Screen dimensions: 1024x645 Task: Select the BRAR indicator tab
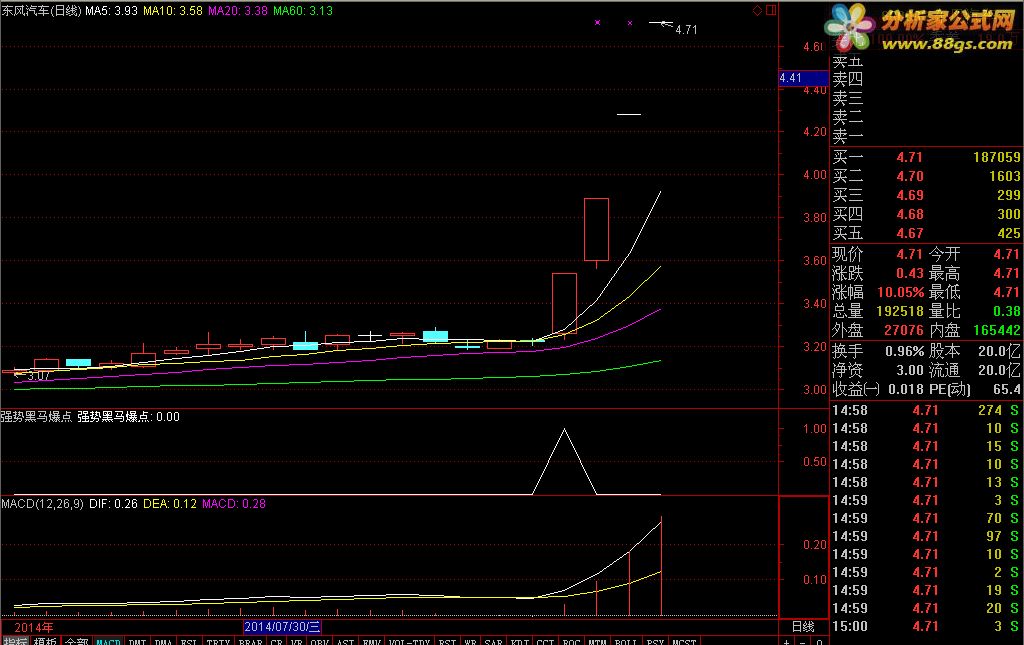tap(250, 642)
